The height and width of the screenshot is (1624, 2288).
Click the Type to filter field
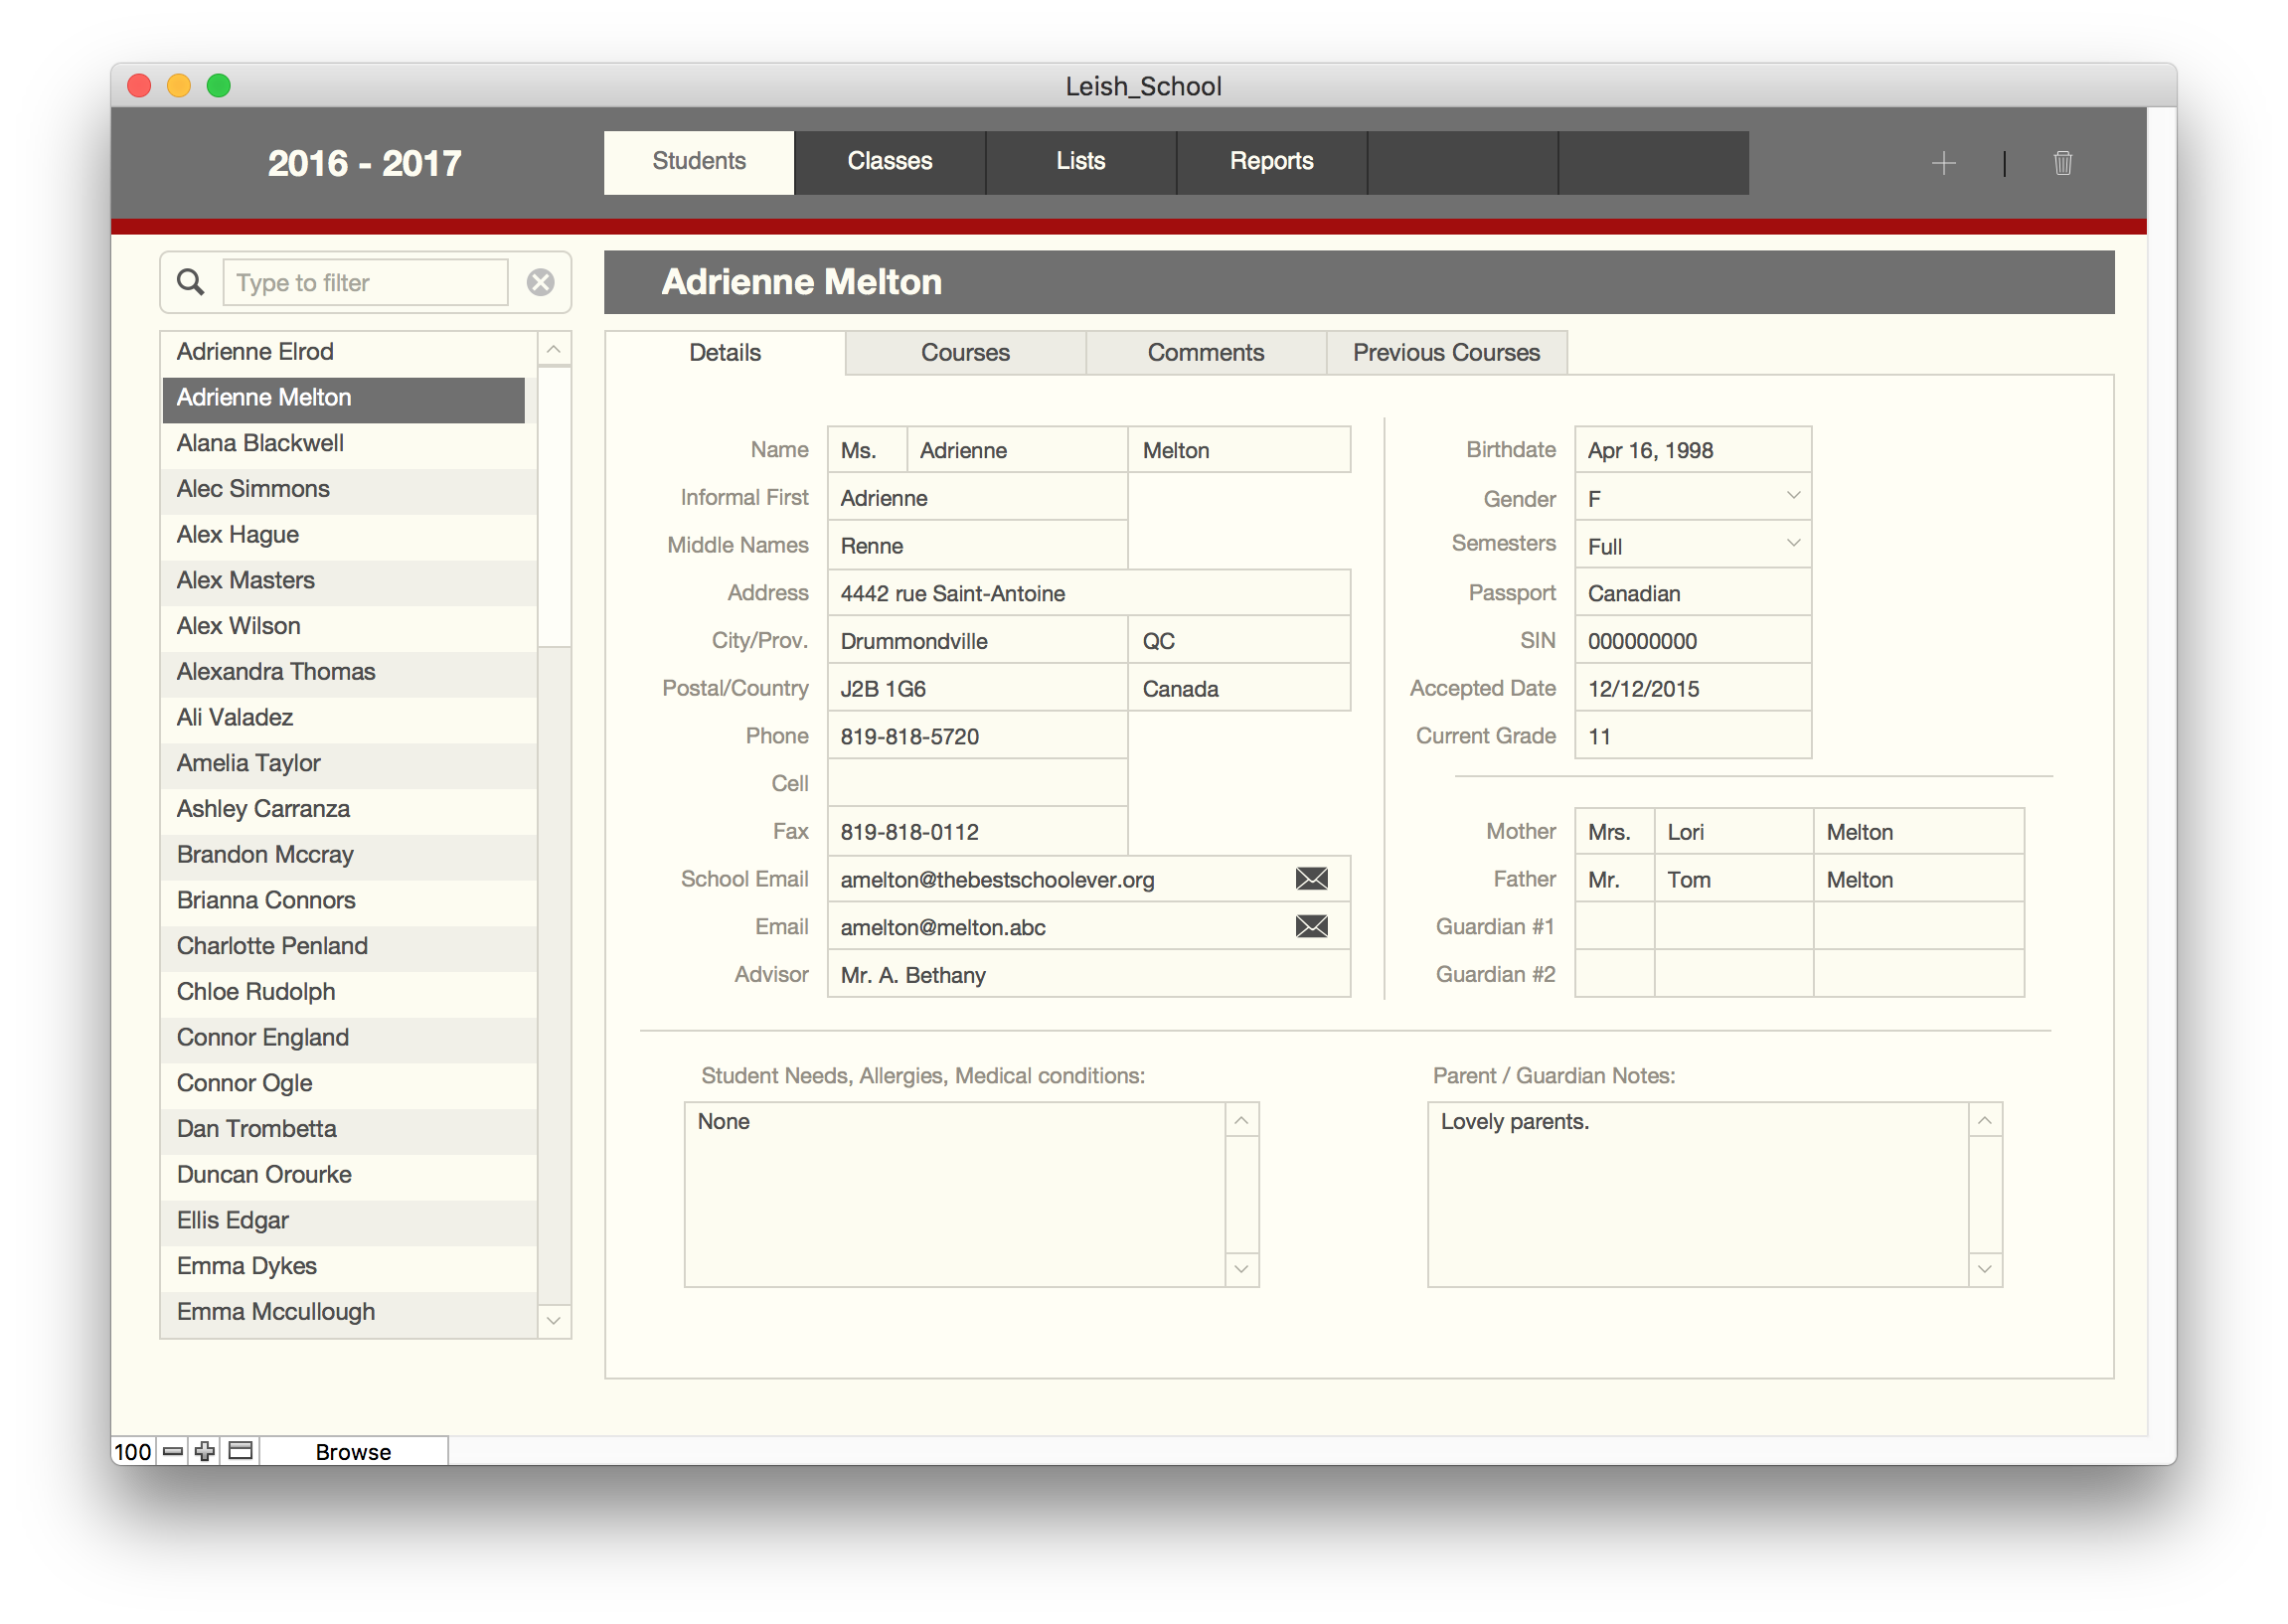(x=365, y=283)
